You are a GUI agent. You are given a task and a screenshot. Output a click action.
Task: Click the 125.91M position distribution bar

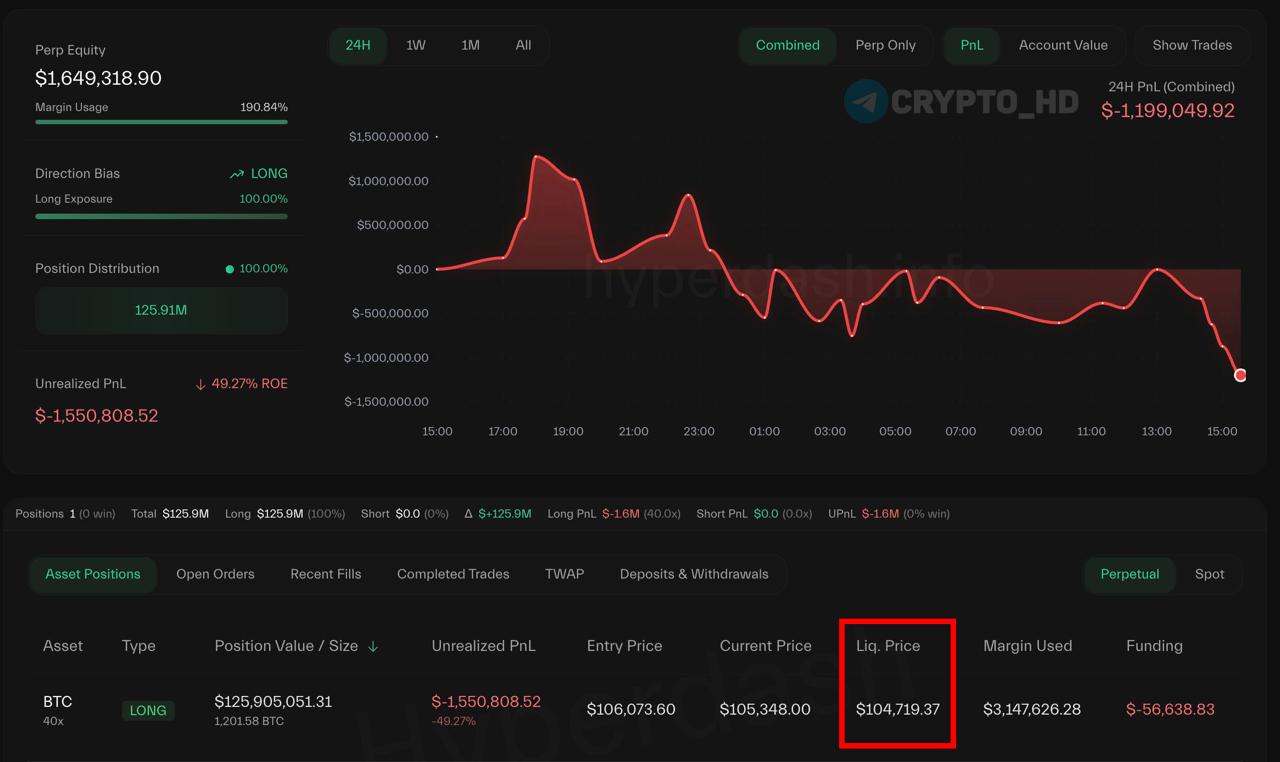coord(161,310)
